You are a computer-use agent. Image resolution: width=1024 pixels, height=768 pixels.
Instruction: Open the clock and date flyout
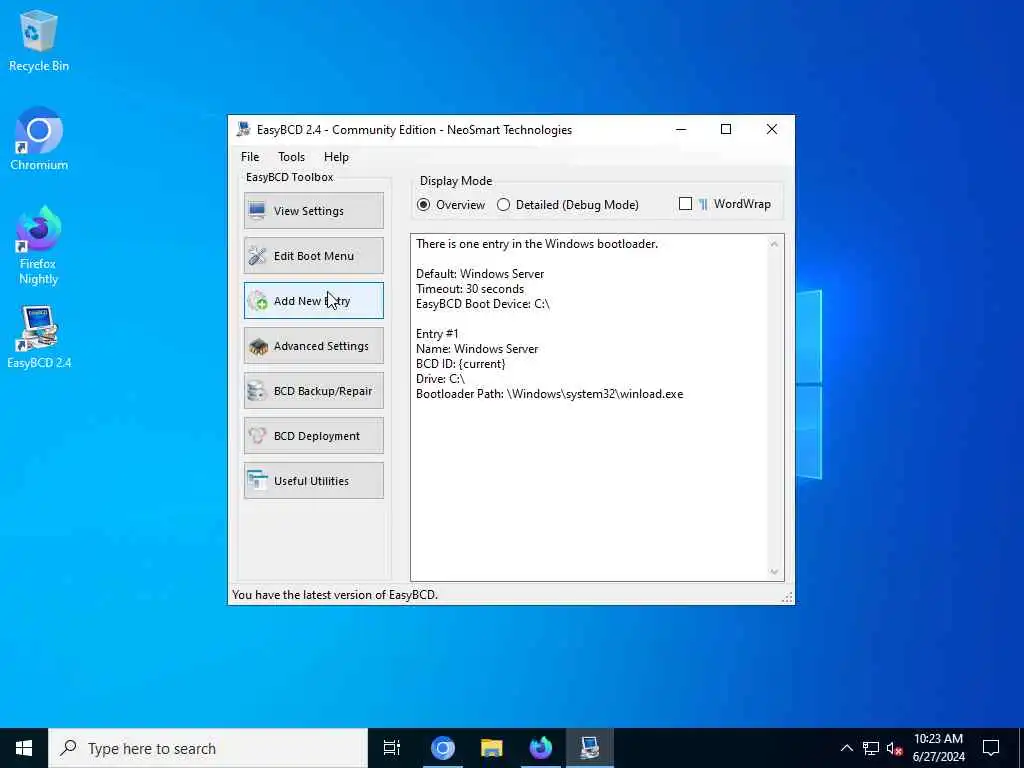938,748
